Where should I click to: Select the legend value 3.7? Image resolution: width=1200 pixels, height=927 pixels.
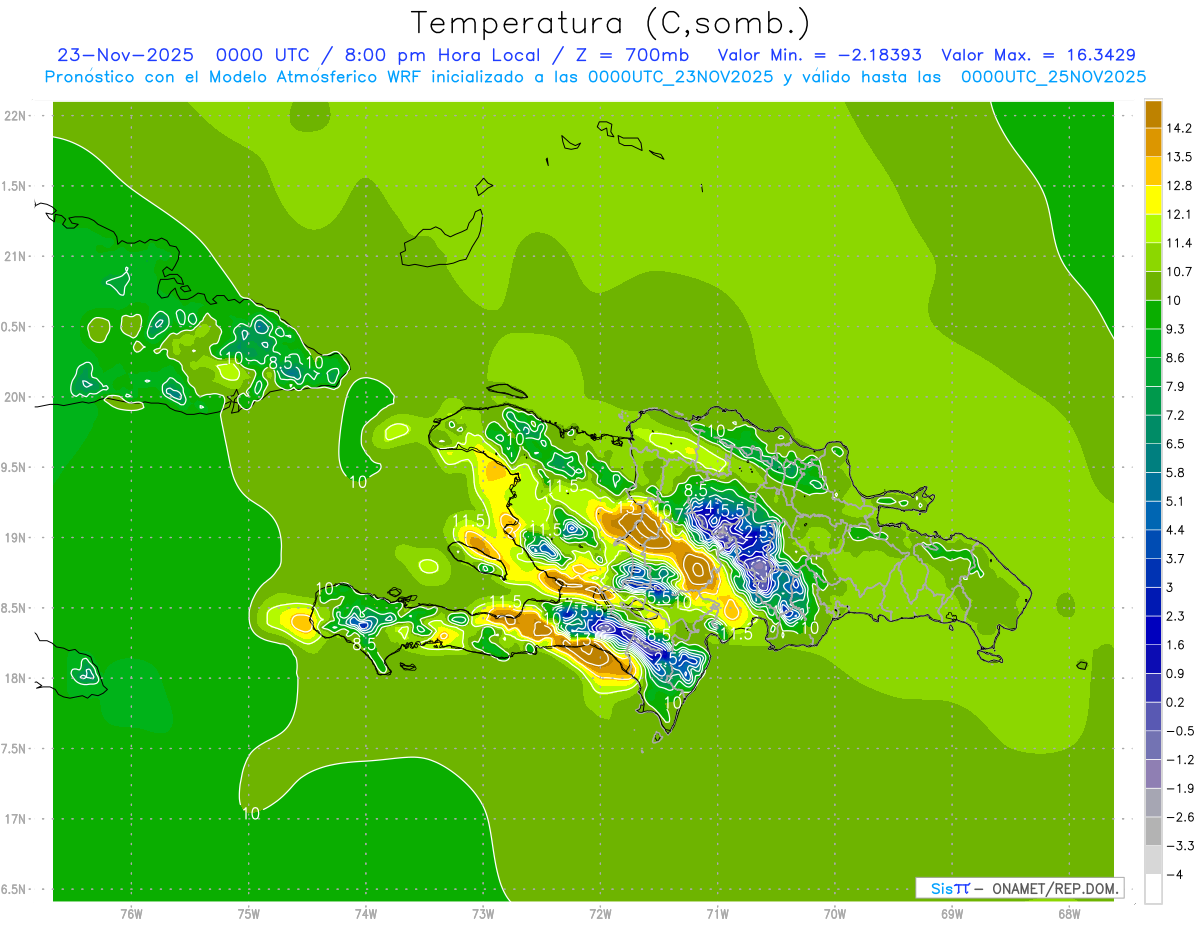tap(1177, 558)
